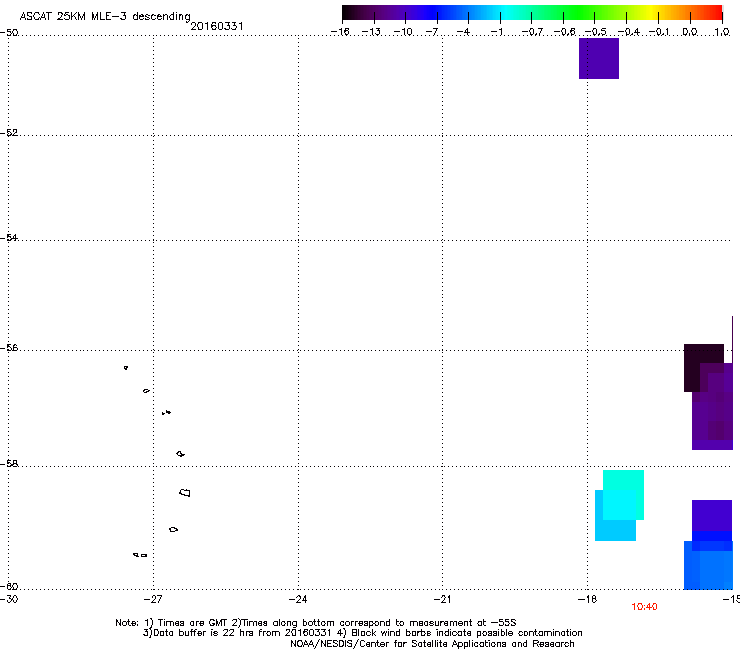Viewport: 740px width, 650px height.
Task: Click the colorbar label -0.1
Action: [x=659, y=32]
